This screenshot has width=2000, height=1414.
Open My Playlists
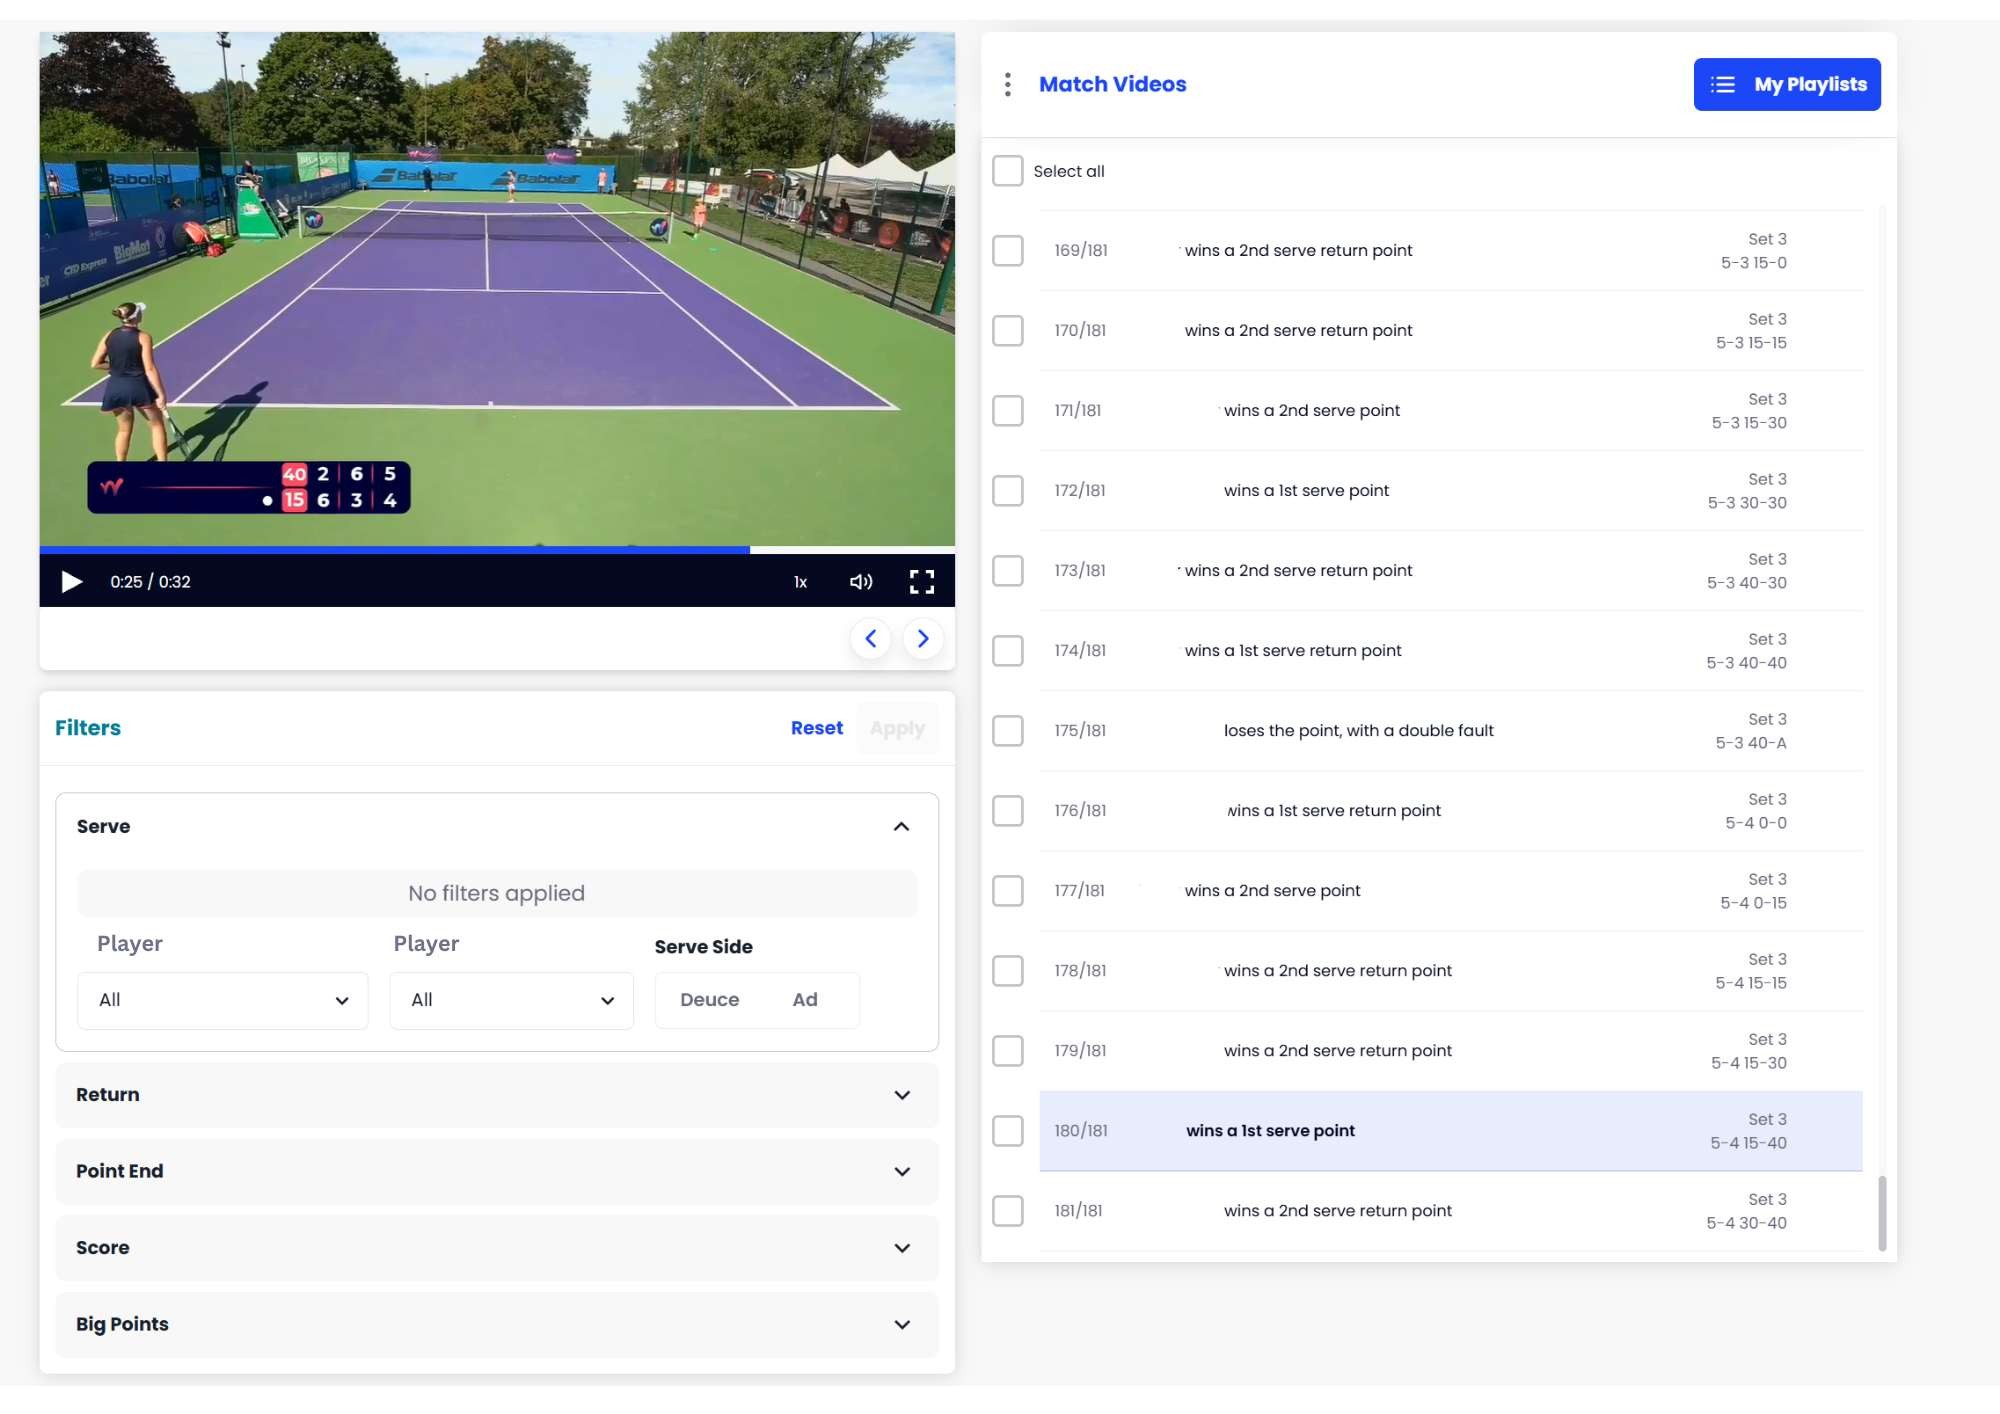click(1787, 84)
